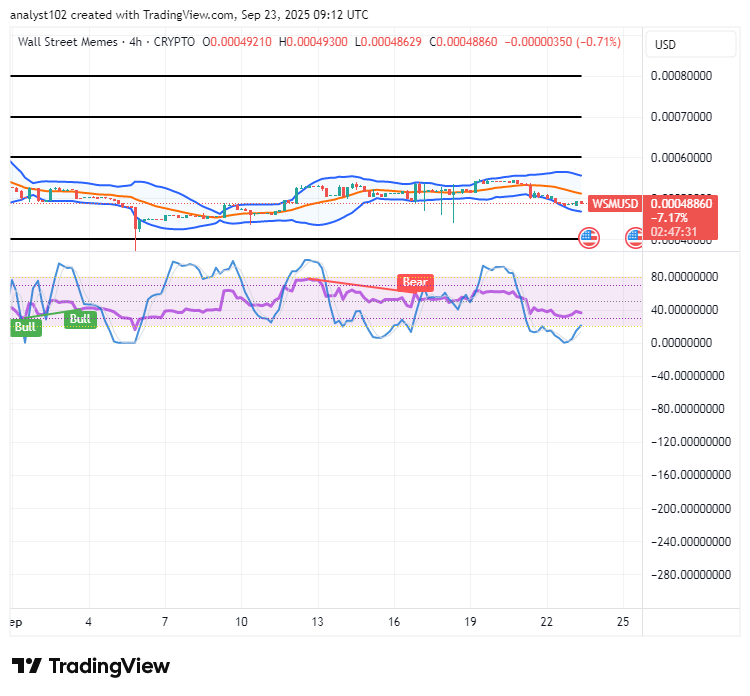
Task: Click the 02:47:31 countdown timer
Action: (673, 232)
